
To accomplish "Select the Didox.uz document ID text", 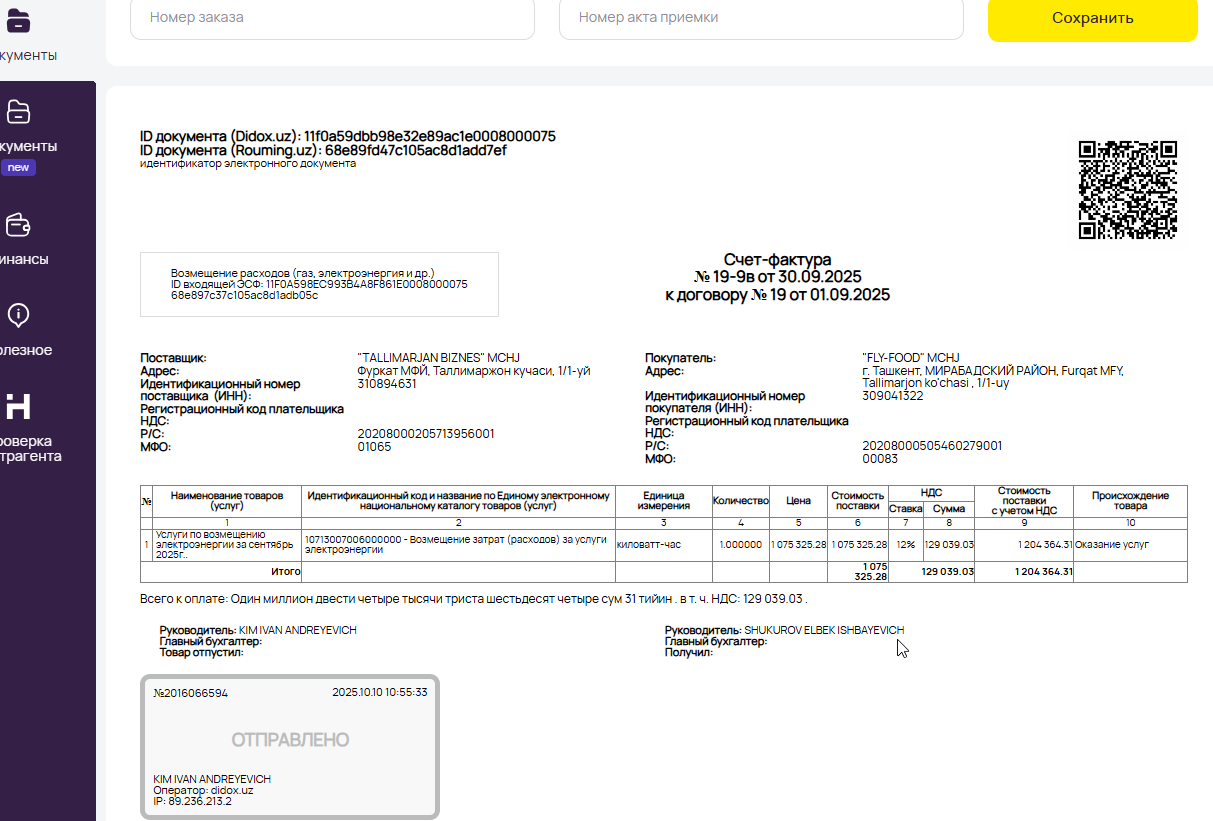I will click(x=348, y=136).
